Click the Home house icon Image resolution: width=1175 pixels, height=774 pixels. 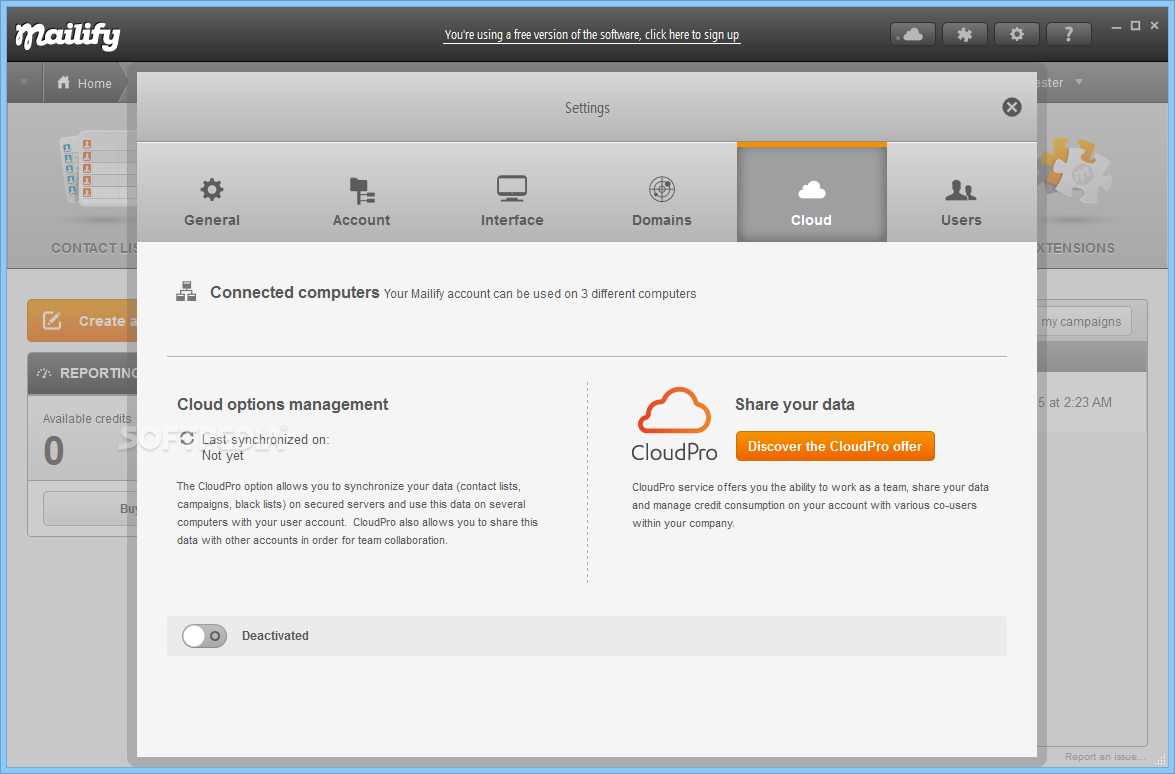64,82
